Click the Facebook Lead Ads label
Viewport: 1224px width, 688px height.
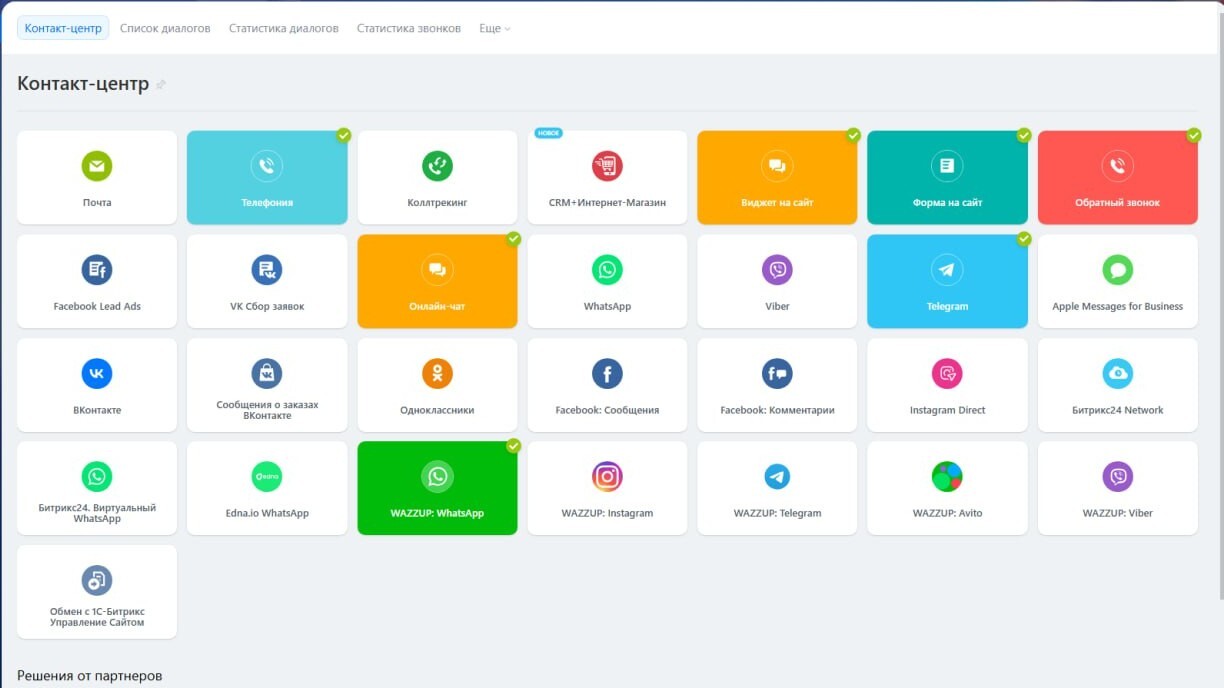(x=97, y=307)
